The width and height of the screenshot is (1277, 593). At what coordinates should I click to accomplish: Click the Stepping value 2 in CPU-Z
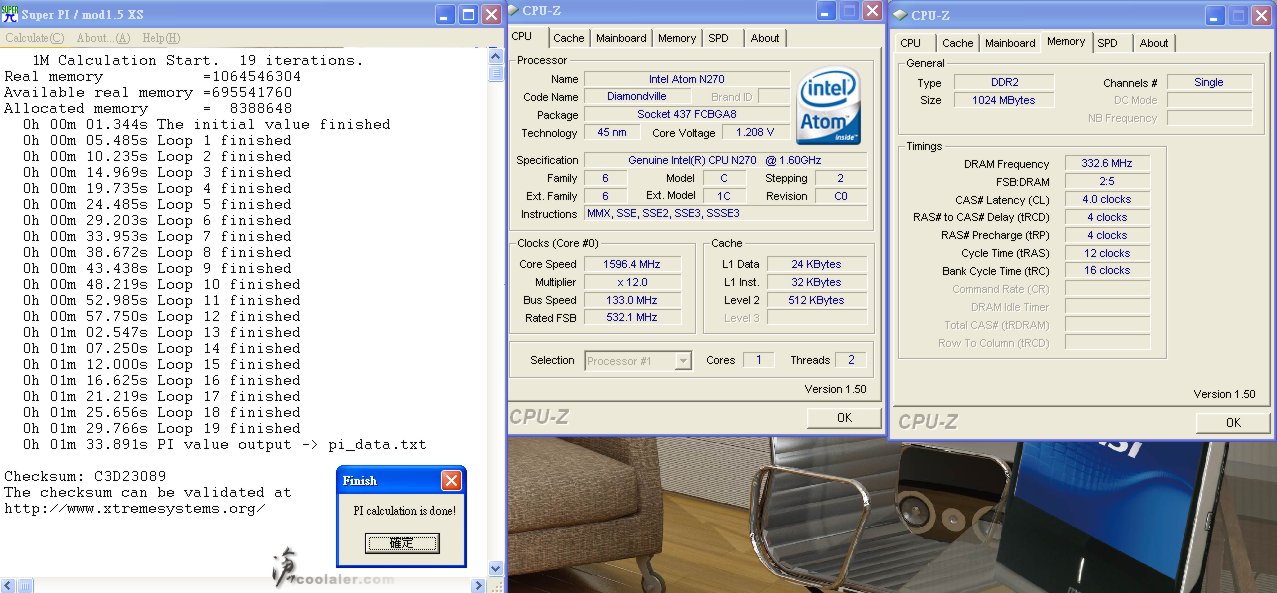(x=841, y=178)
